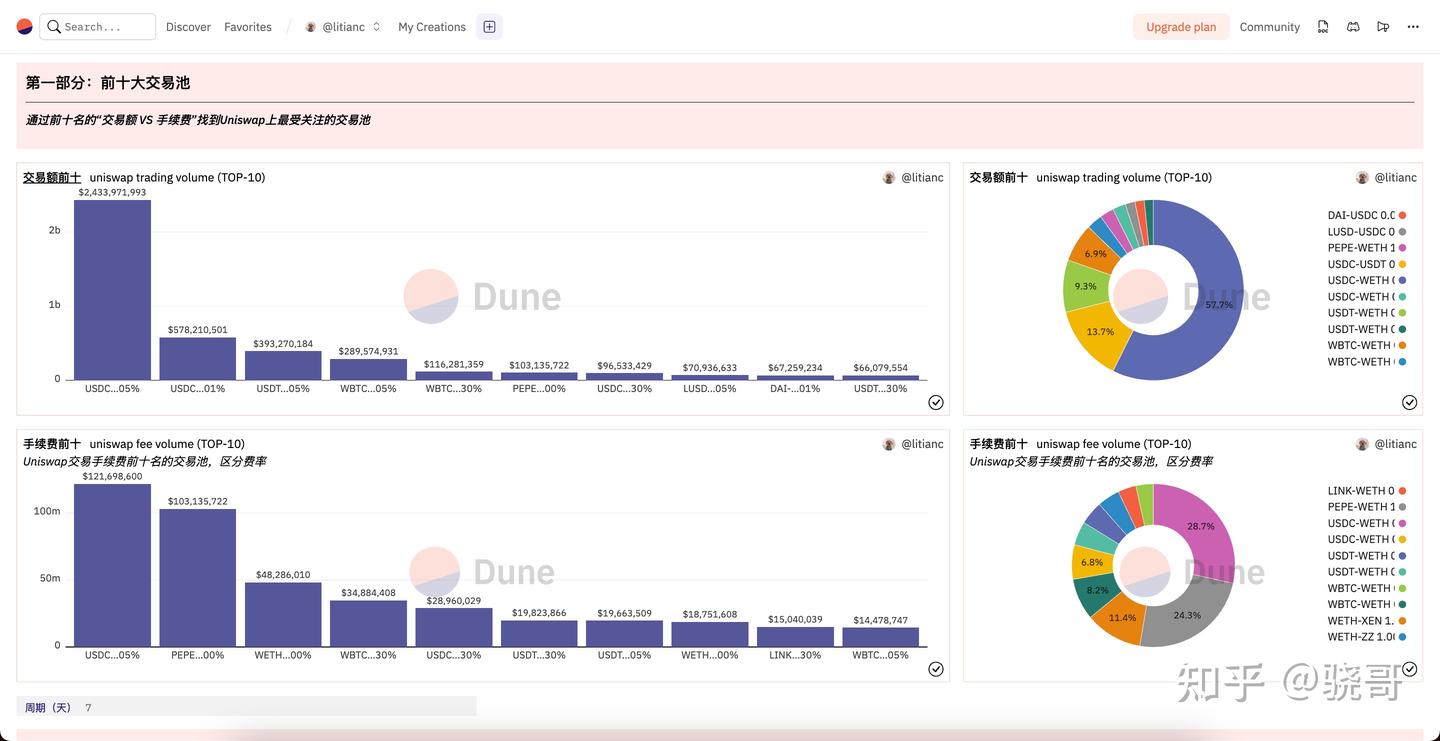Screen dimensions: 1440x741
Task: Open the Discord icon in the top bar
Action: point(1353,27)
